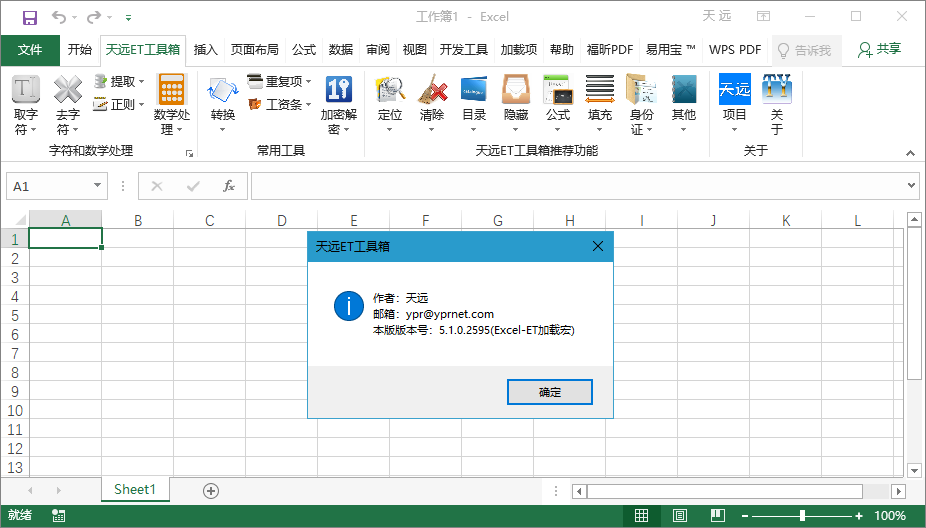Screen dimensions: 926x528
Task: Select cell A1
Action: [x=66, y=239]
